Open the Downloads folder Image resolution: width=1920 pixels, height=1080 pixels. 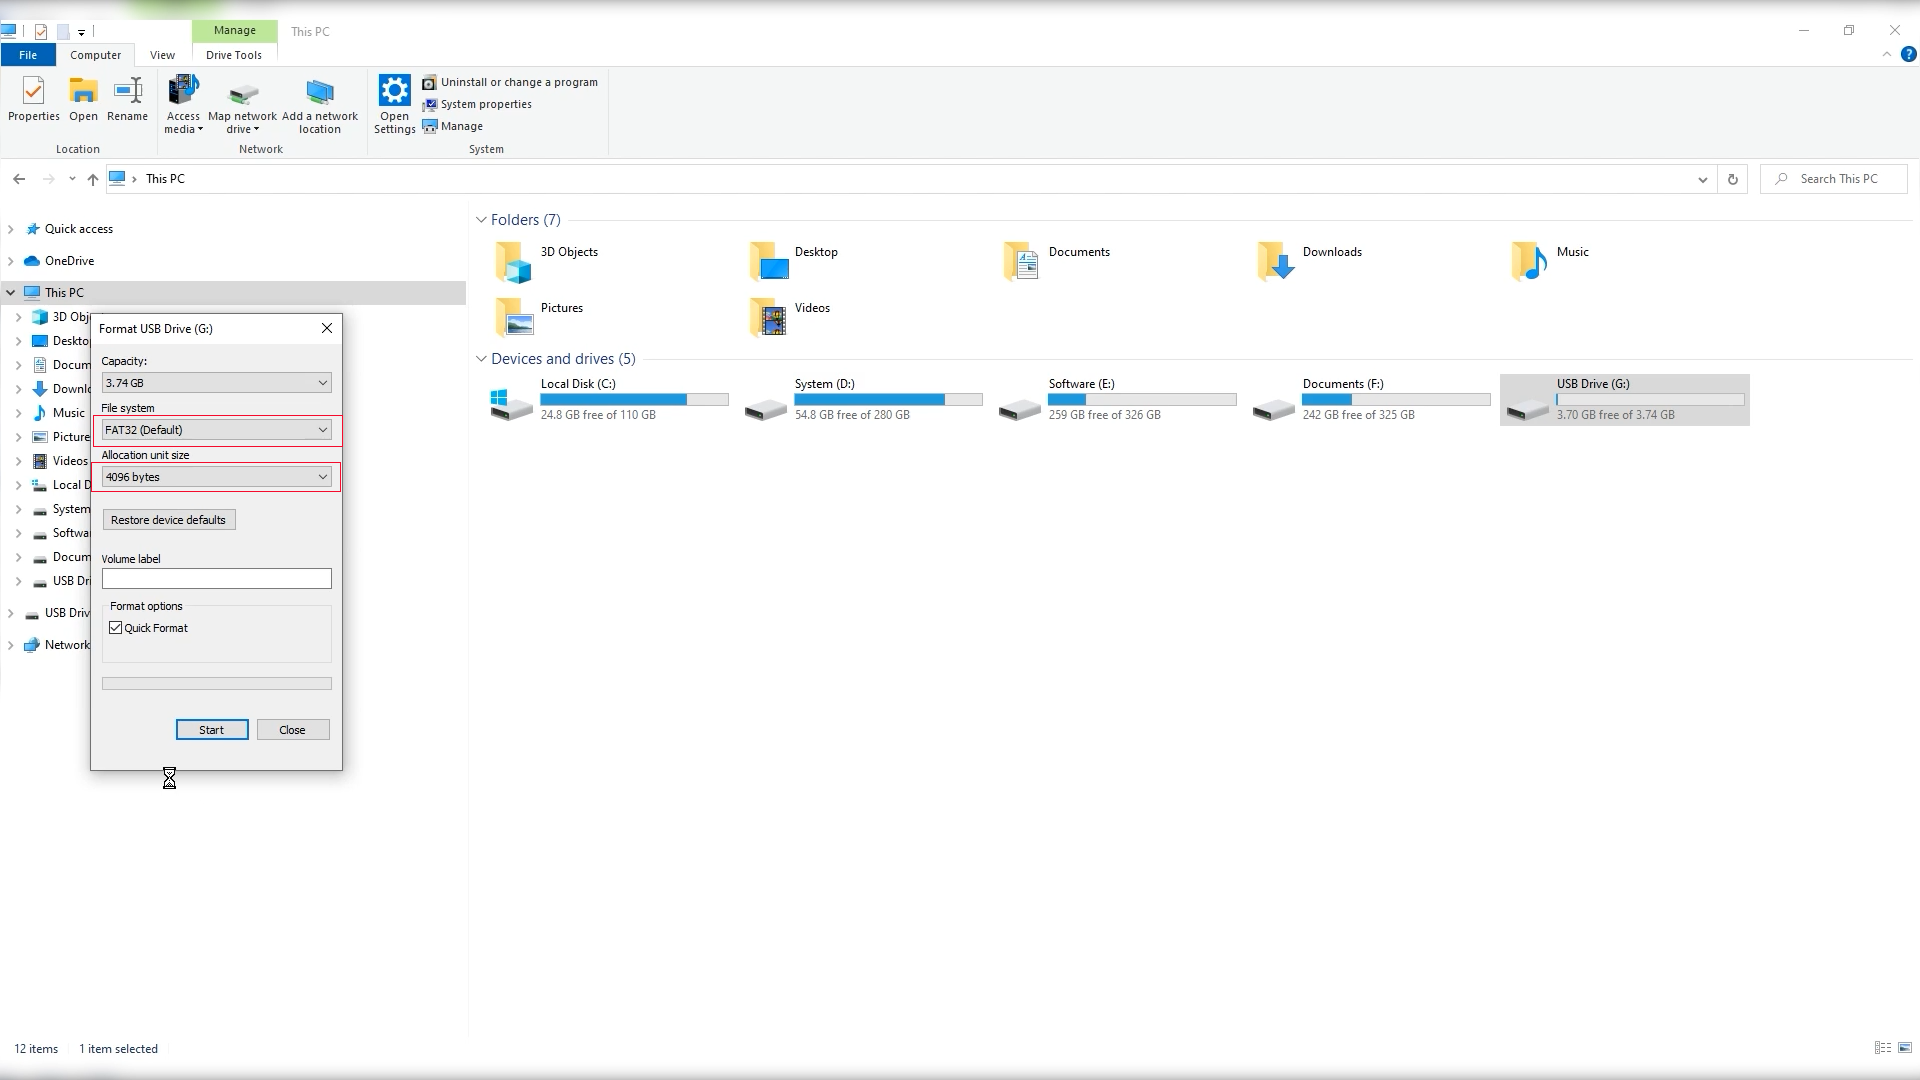1309,262
